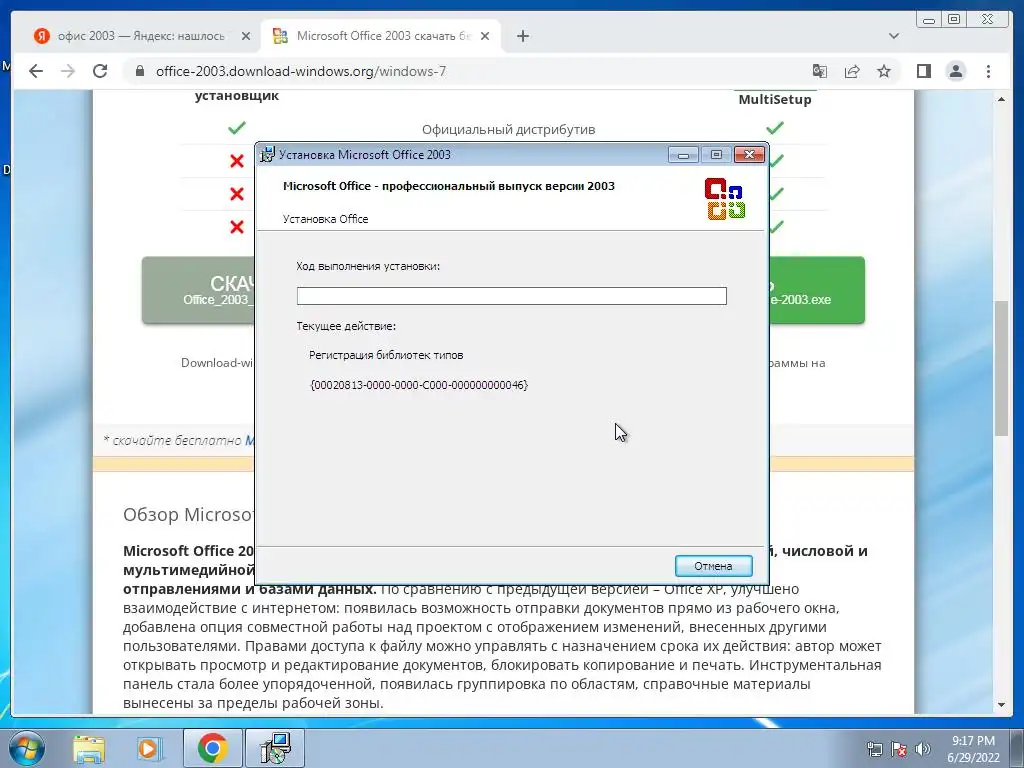Click the installer title bar icon
The height and width of the screenshot is (768, 1024).
point(267,155)
